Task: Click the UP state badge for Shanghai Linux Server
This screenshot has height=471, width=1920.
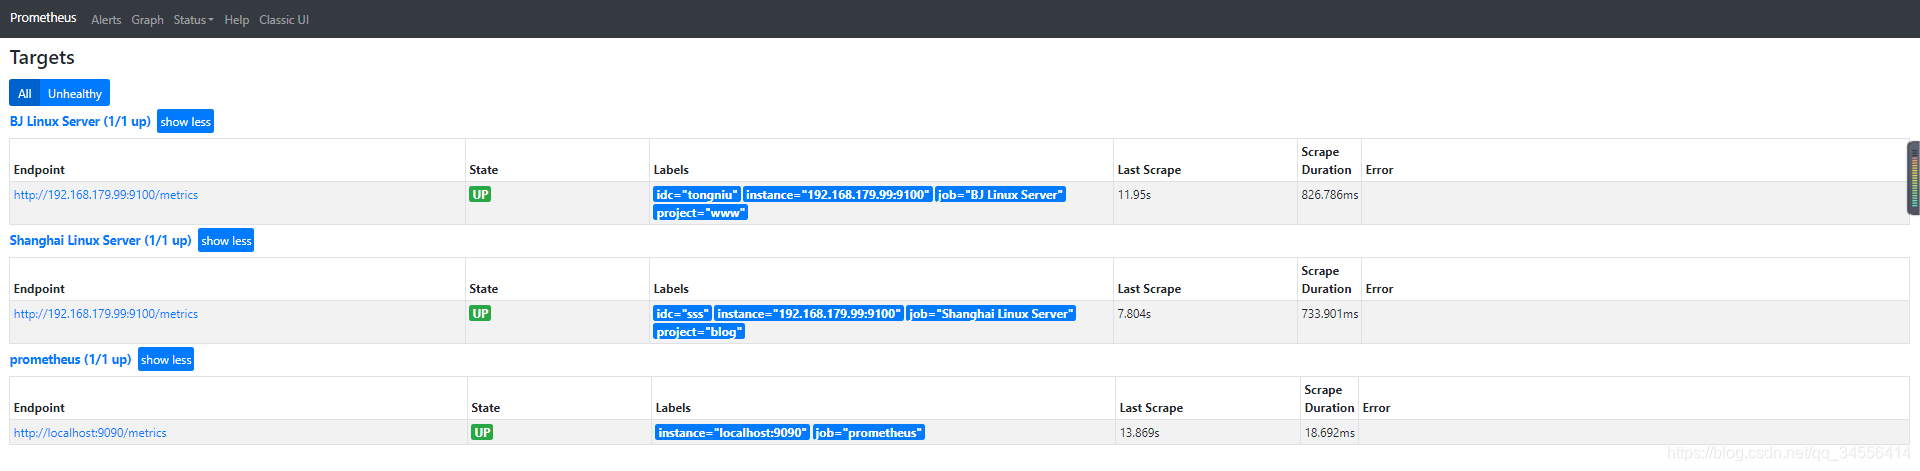Action: 480,313
